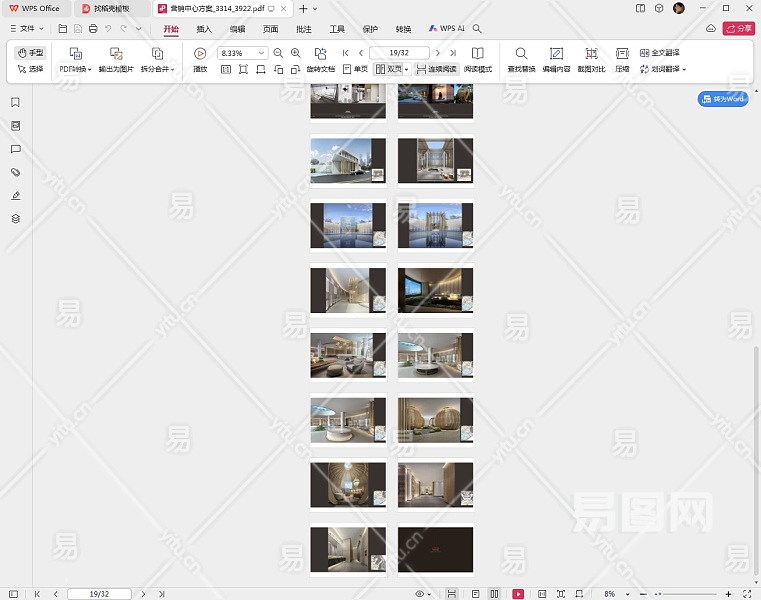Expand the 8.33% zoom dropdown
The height and width of the screenshot is (600, 761).
coord(262,53)
